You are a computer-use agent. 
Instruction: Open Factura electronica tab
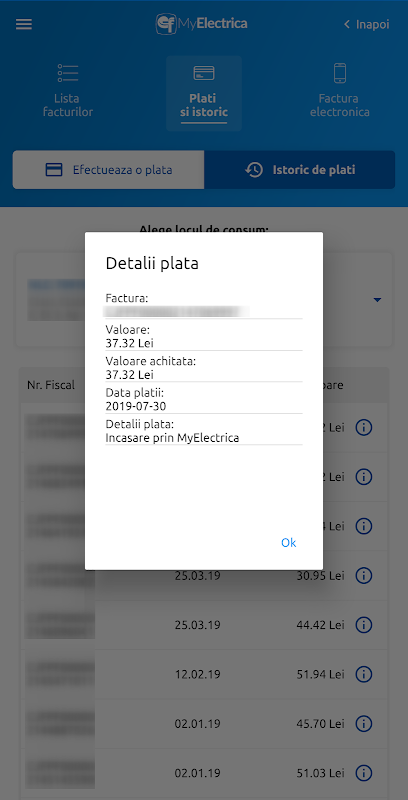coord(340,90)
